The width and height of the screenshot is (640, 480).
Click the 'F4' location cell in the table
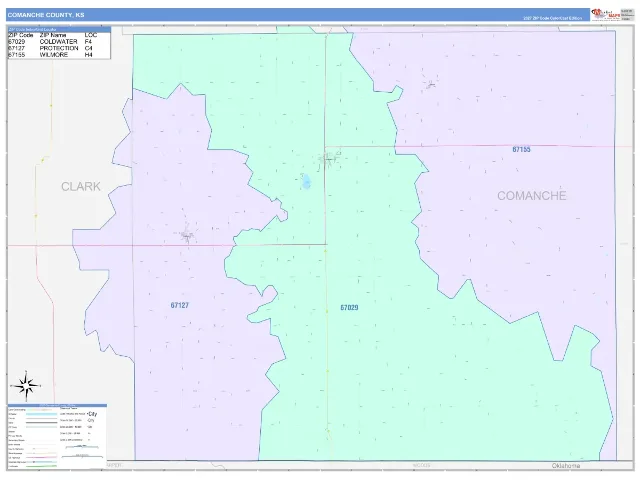[x=88, y=42]
